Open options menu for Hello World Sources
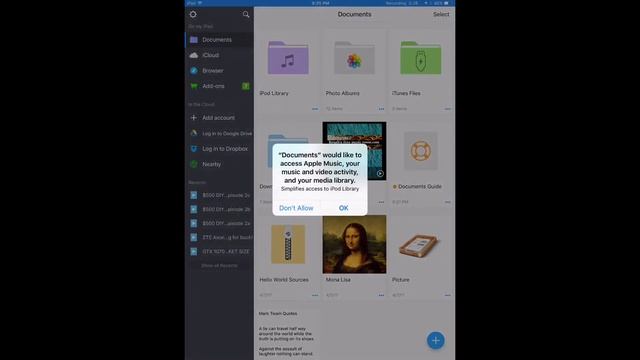 pos(315,295)
